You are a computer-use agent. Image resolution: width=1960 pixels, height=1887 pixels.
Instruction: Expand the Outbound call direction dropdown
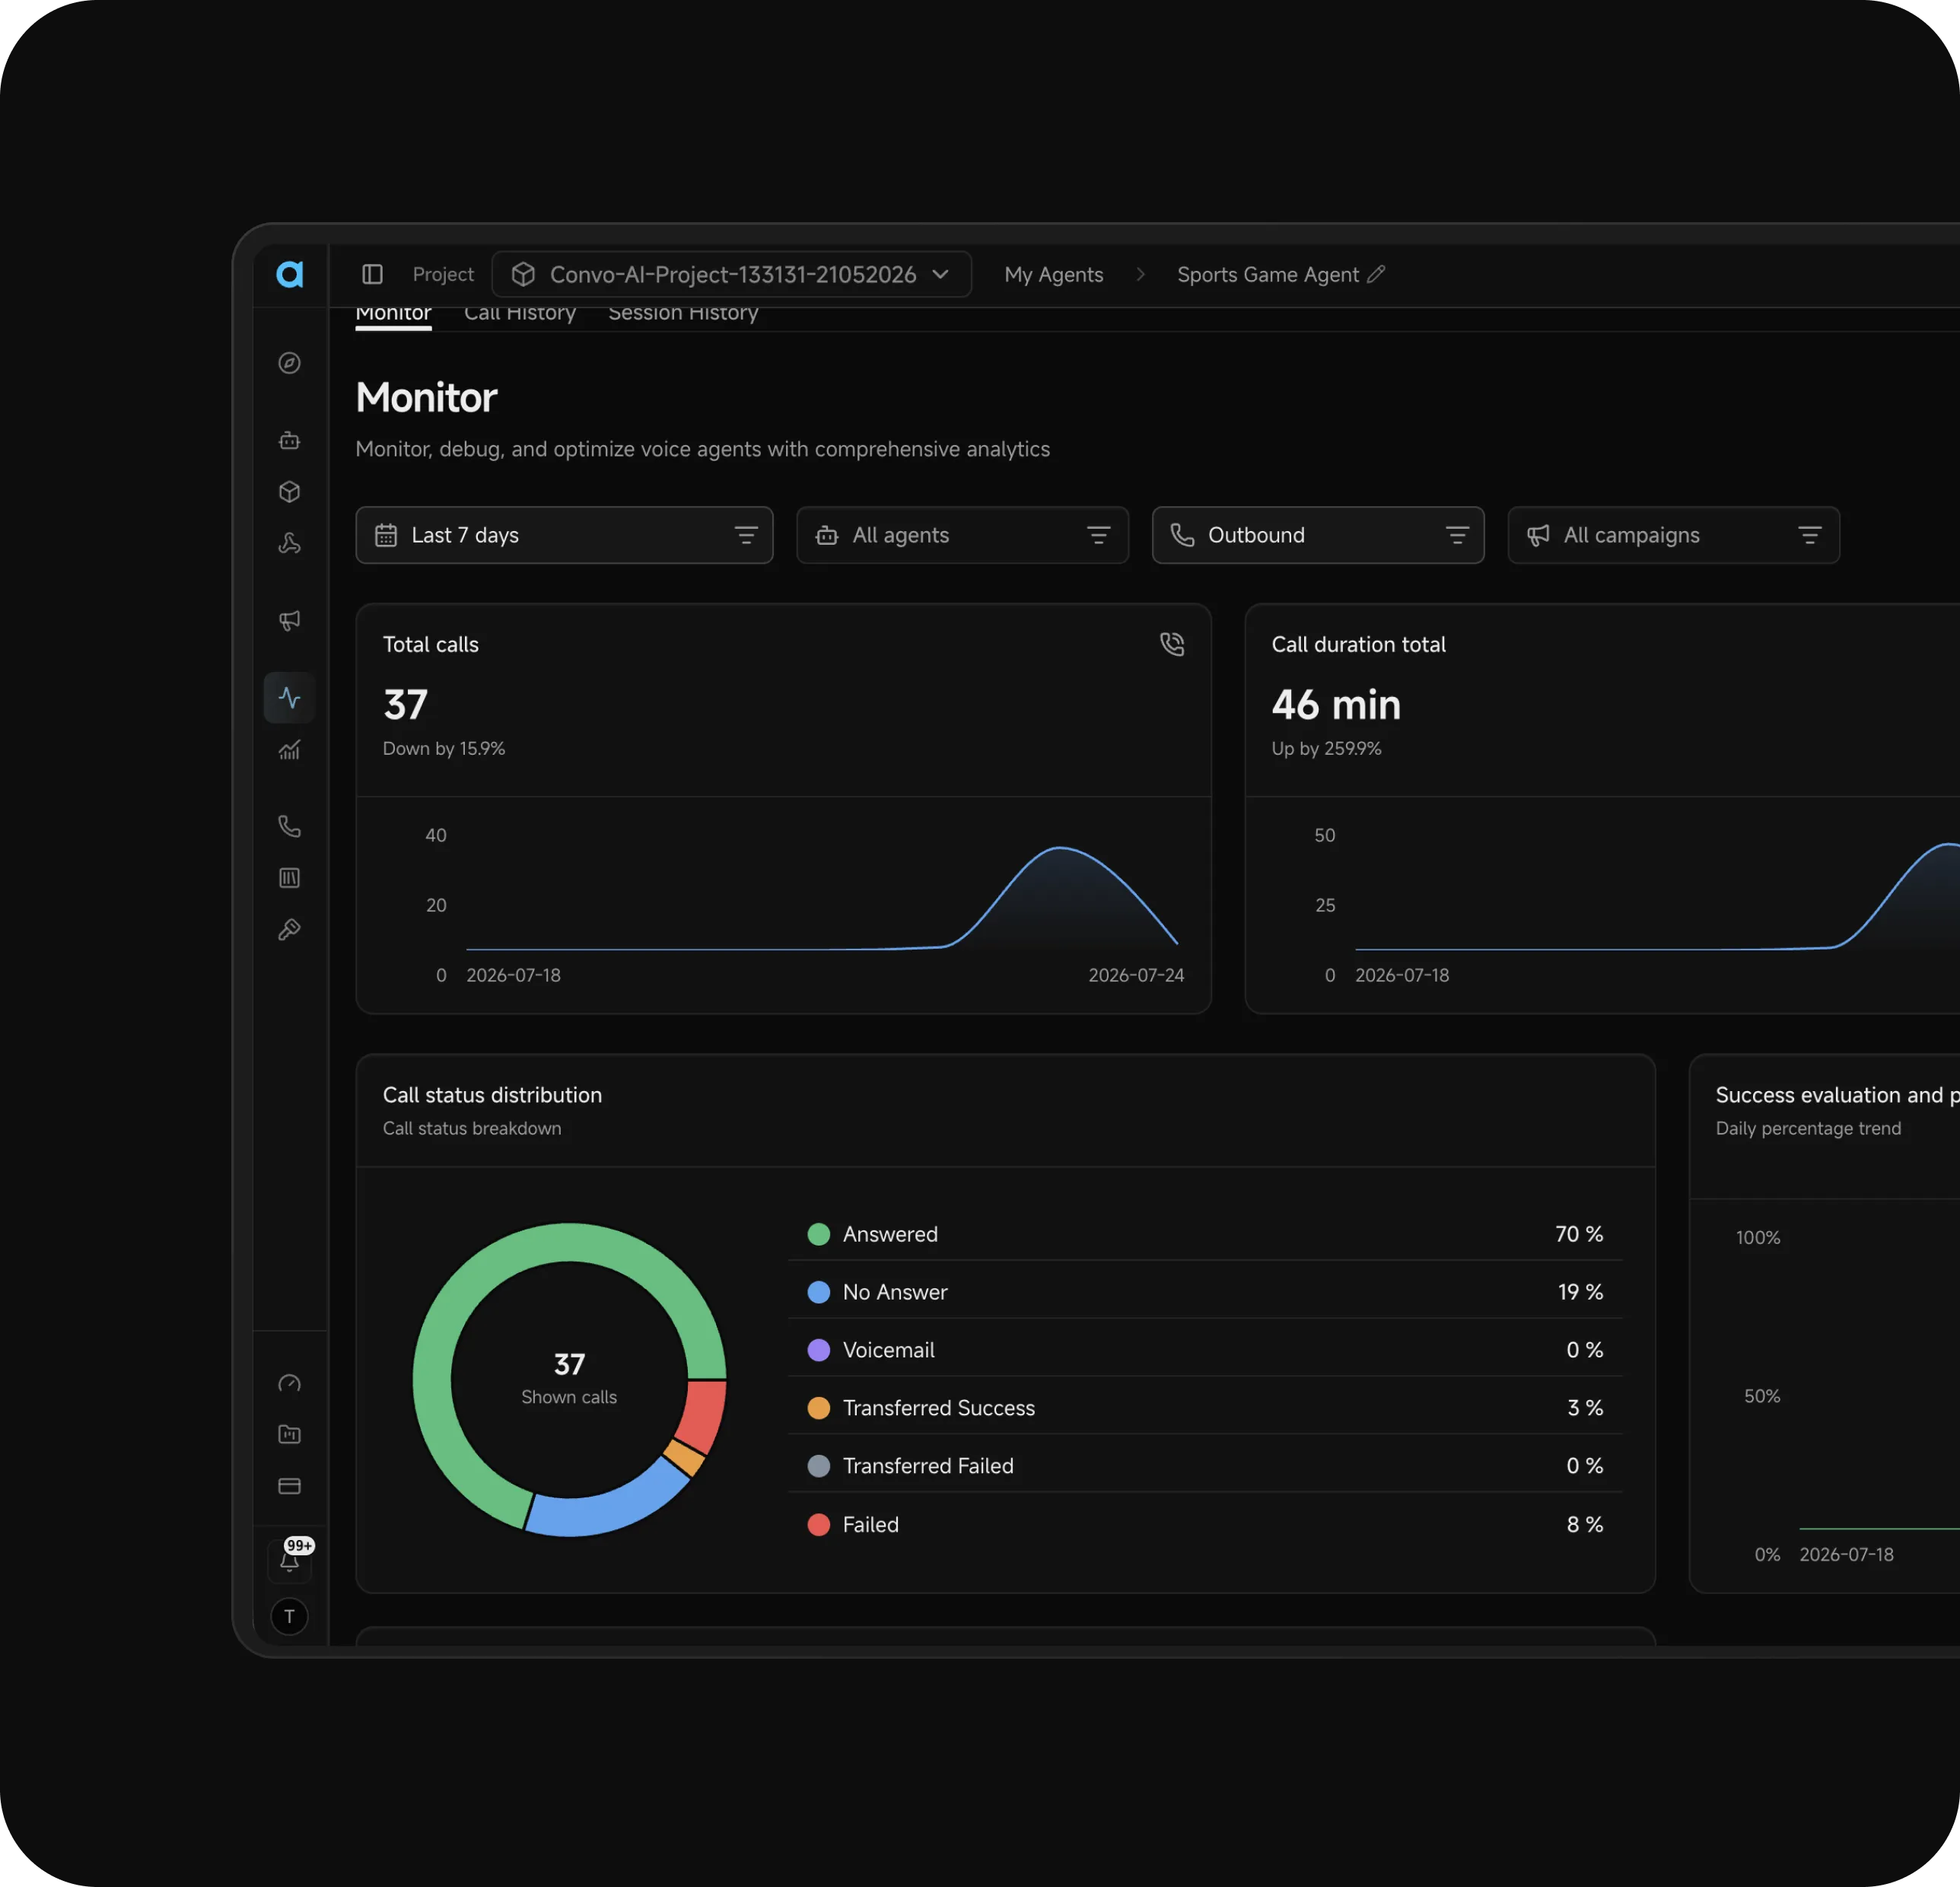point(1318,535)
